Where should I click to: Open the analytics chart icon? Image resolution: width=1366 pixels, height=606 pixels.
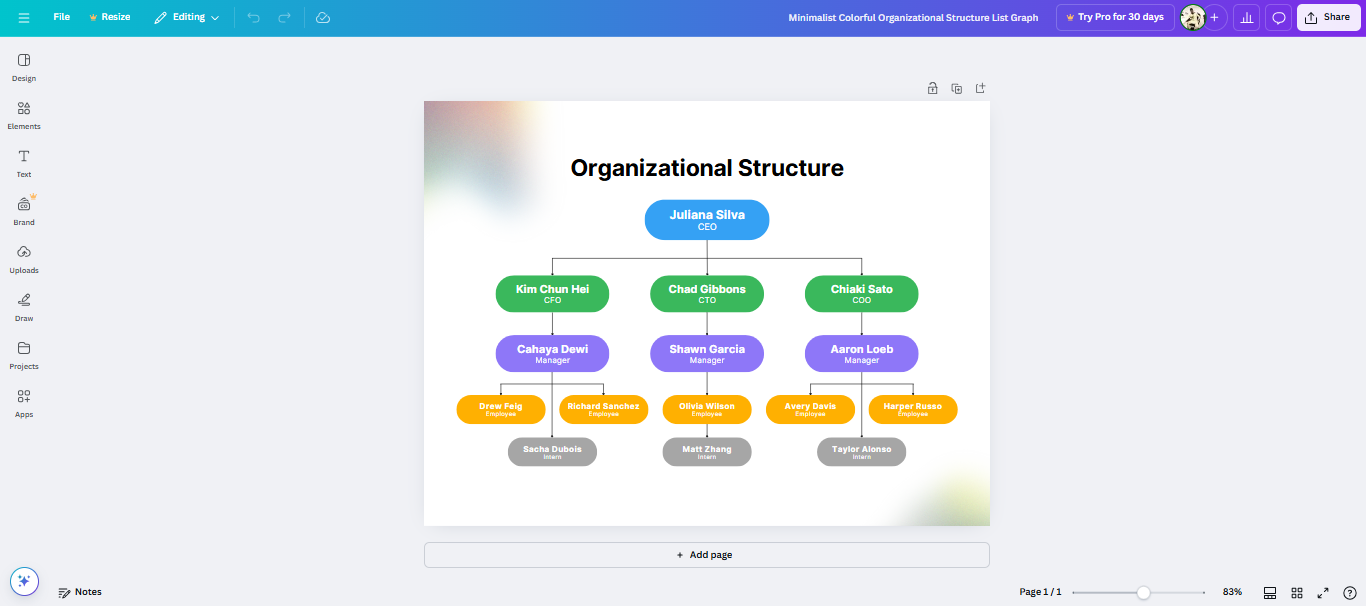click(x=1246, y=18)
